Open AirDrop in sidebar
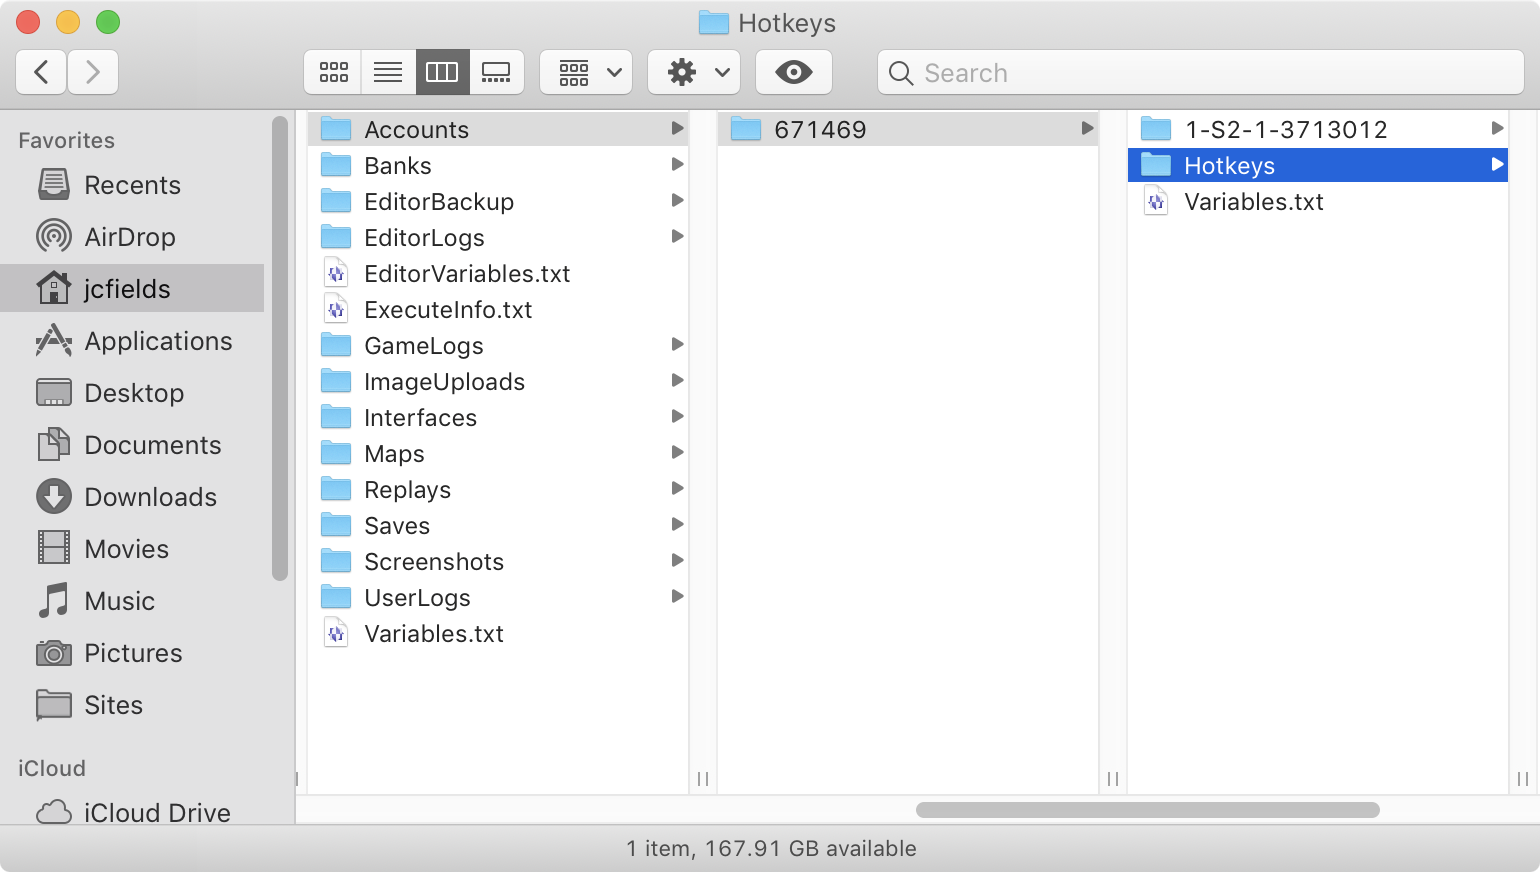The image size is (1540, 872). pyautogui.click(x=130, y=237)
